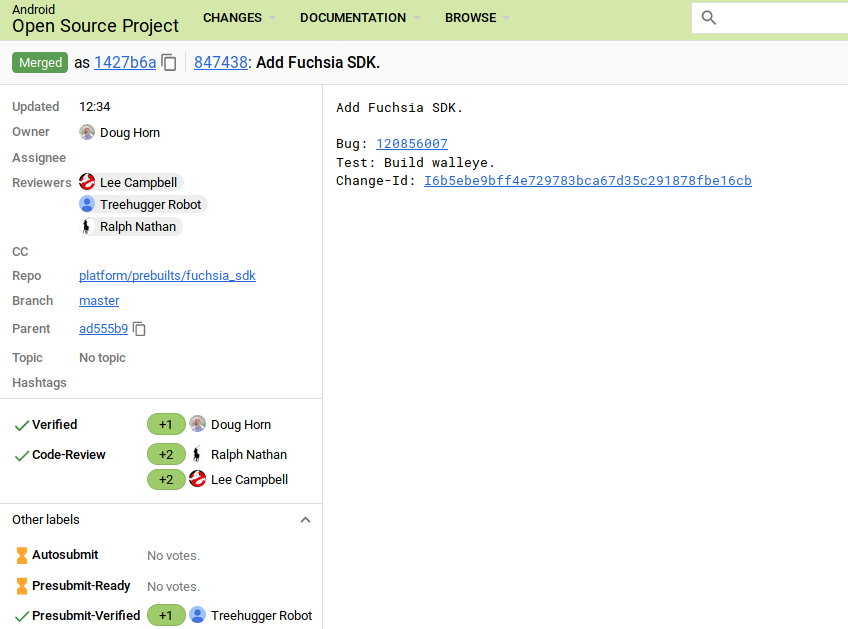848x629 pixels.
Task: Click Autosubmit 'No votes.' text
Action: click(174, 555)
